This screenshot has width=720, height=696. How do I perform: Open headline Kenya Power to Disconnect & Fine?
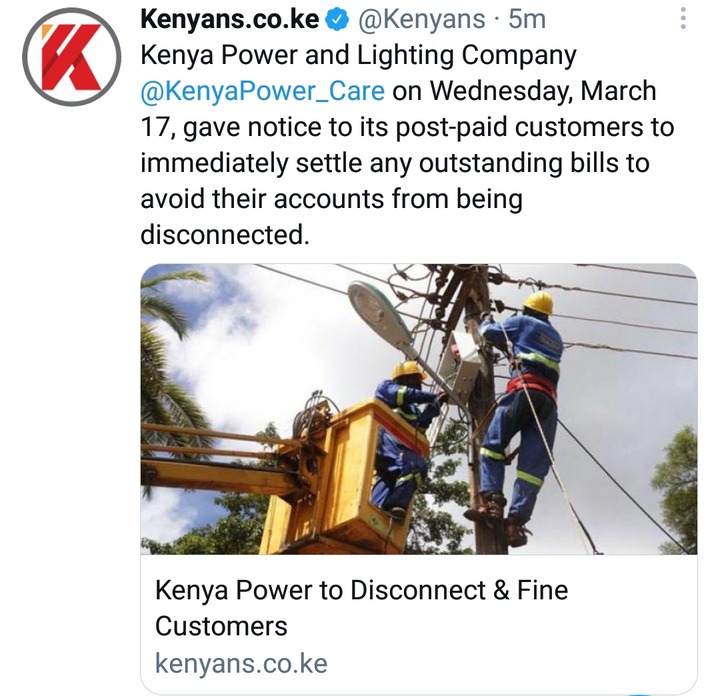tap(361, 590)
